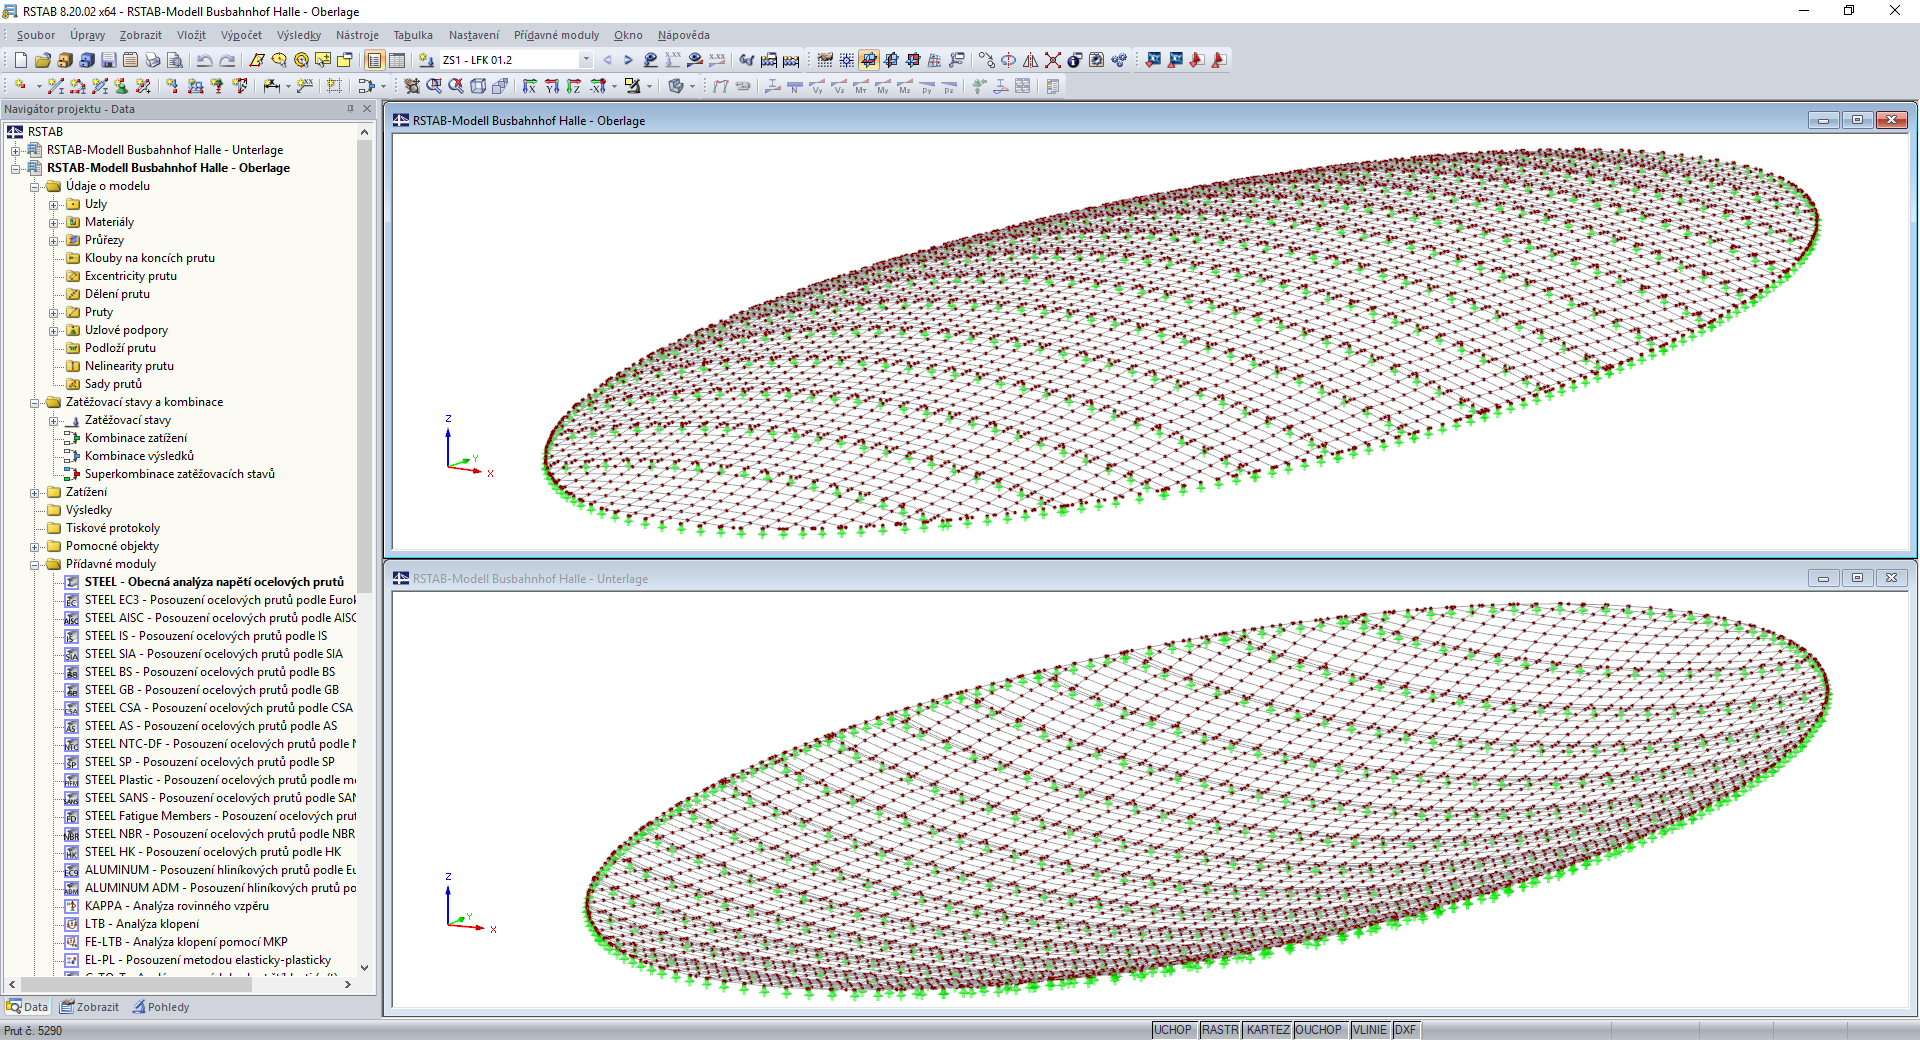The width and height of the screenshot is (1920, 1040).
Task: Open a model with the folder icon
Action: pyautogui.click(x=43, y=60)
